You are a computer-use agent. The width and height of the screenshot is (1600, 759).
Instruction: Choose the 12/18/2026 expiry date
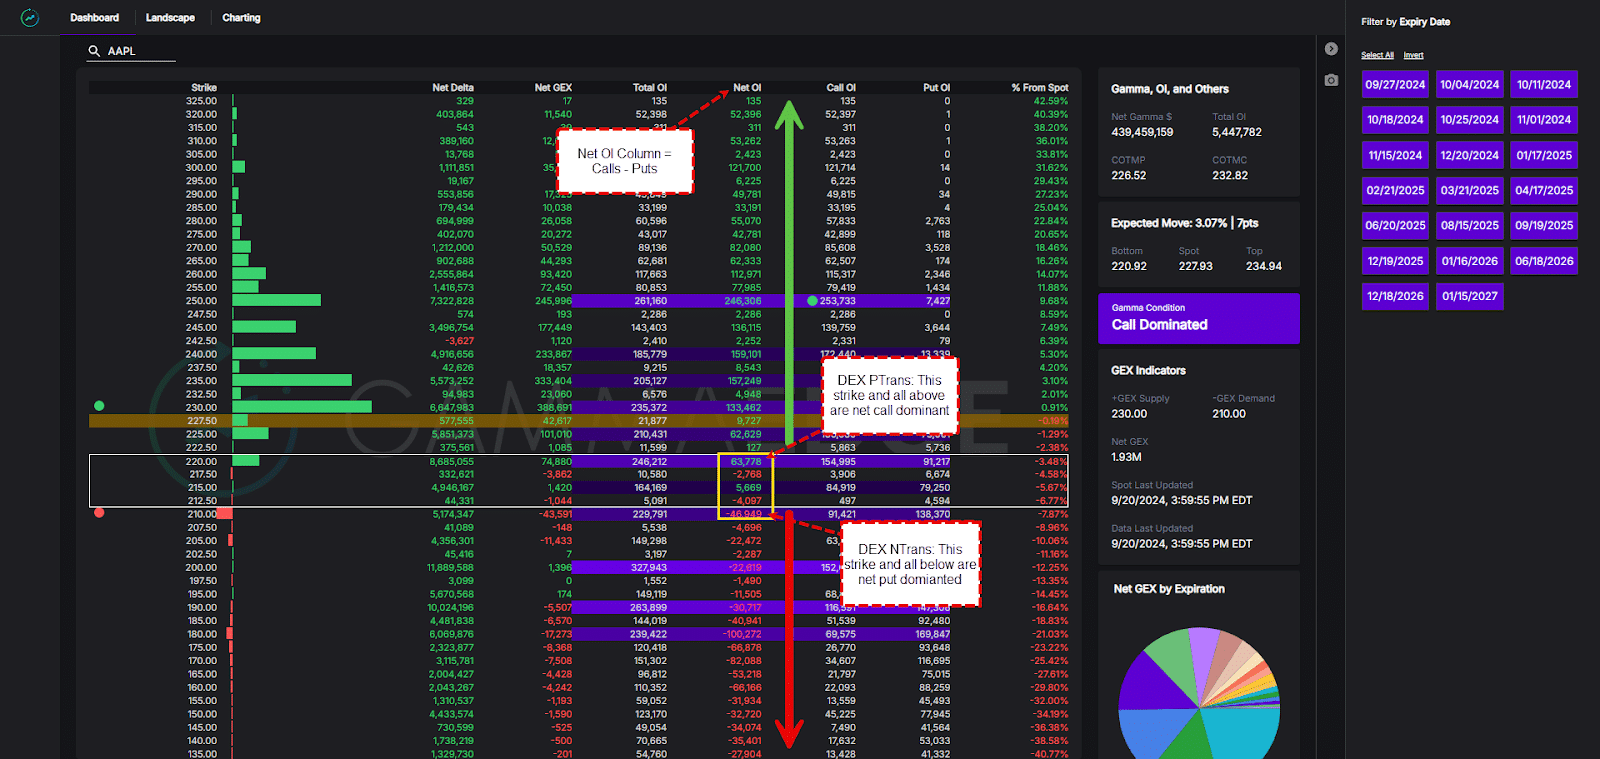pyautogui.click(x=1395, y=296)
